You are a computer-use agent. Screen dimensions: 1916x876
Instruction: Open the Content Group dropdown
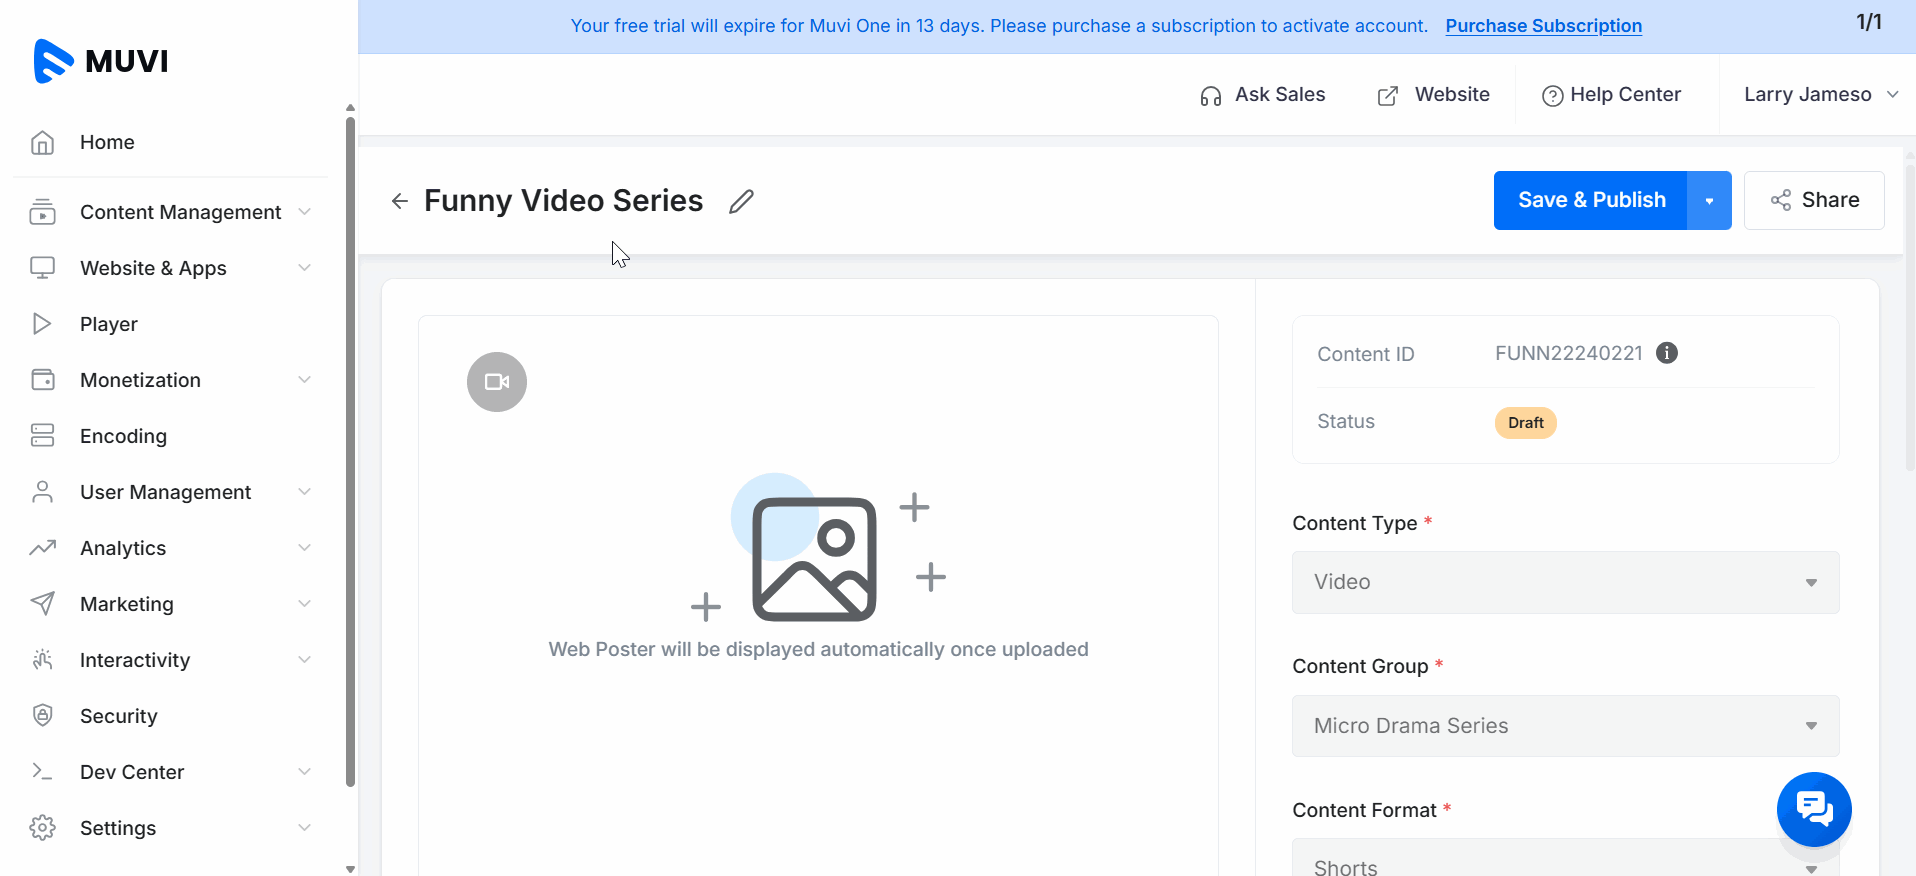coord(1565,726)
